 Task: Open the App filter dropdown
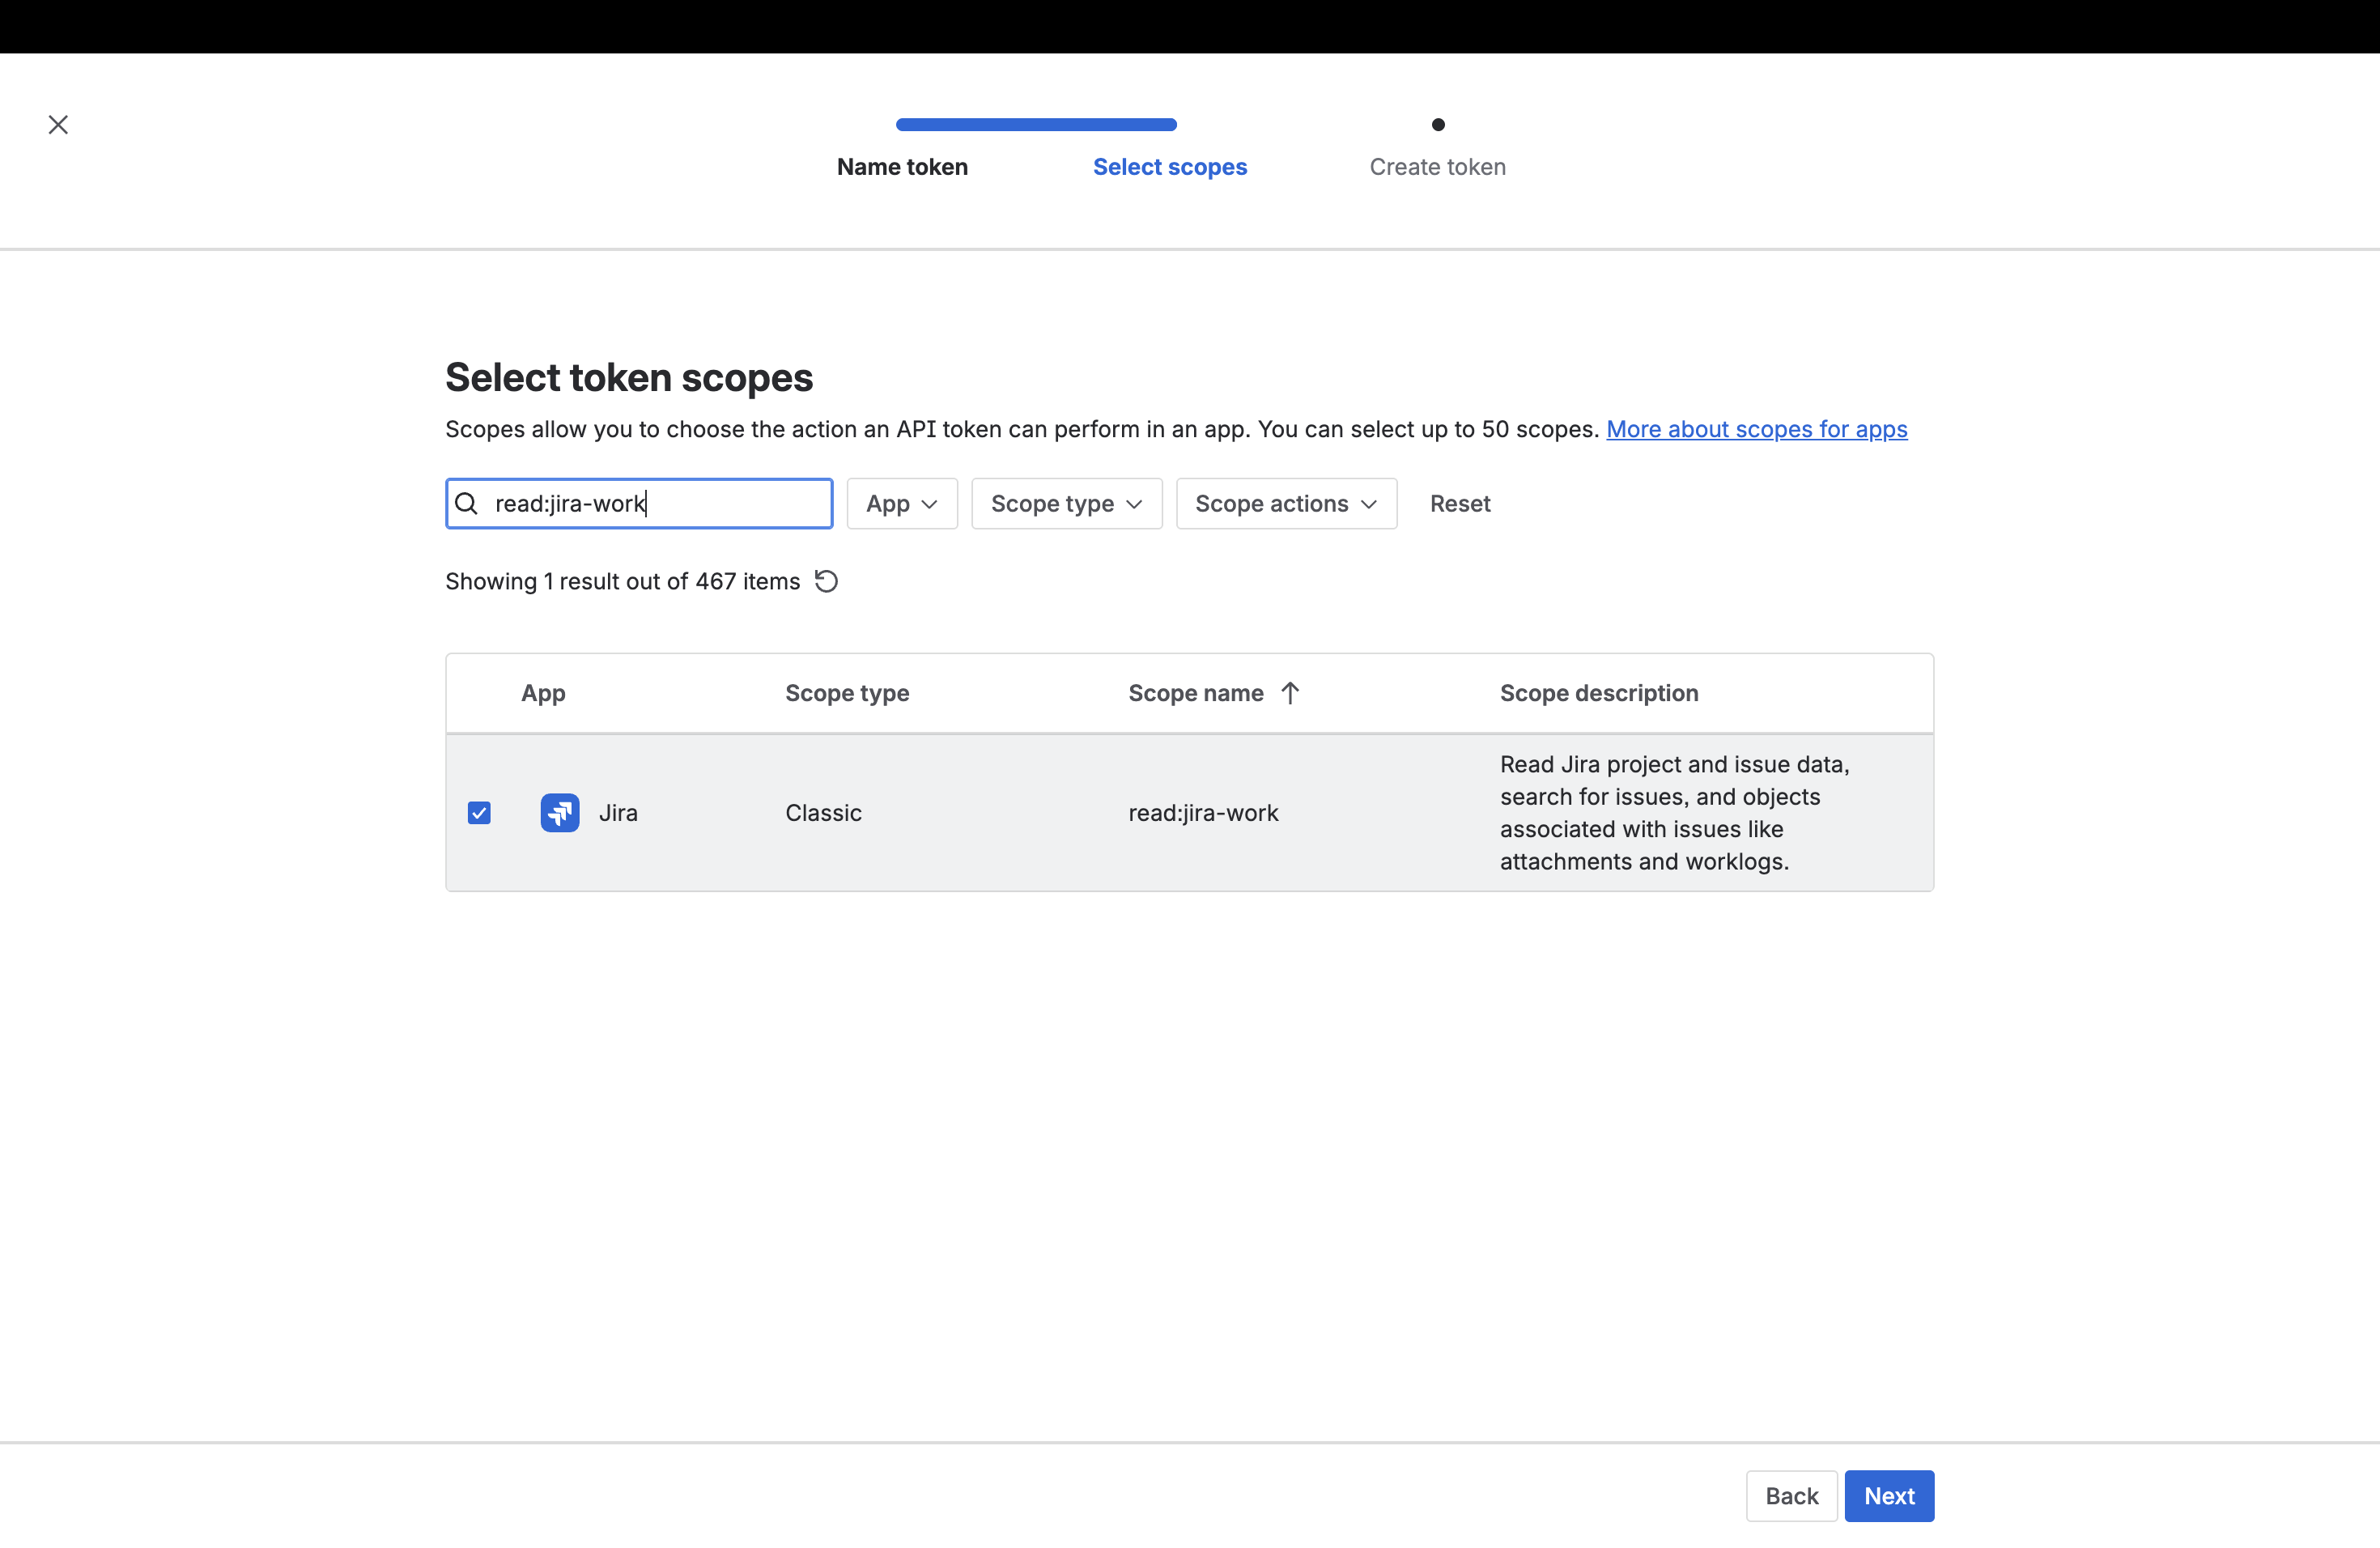901,503
